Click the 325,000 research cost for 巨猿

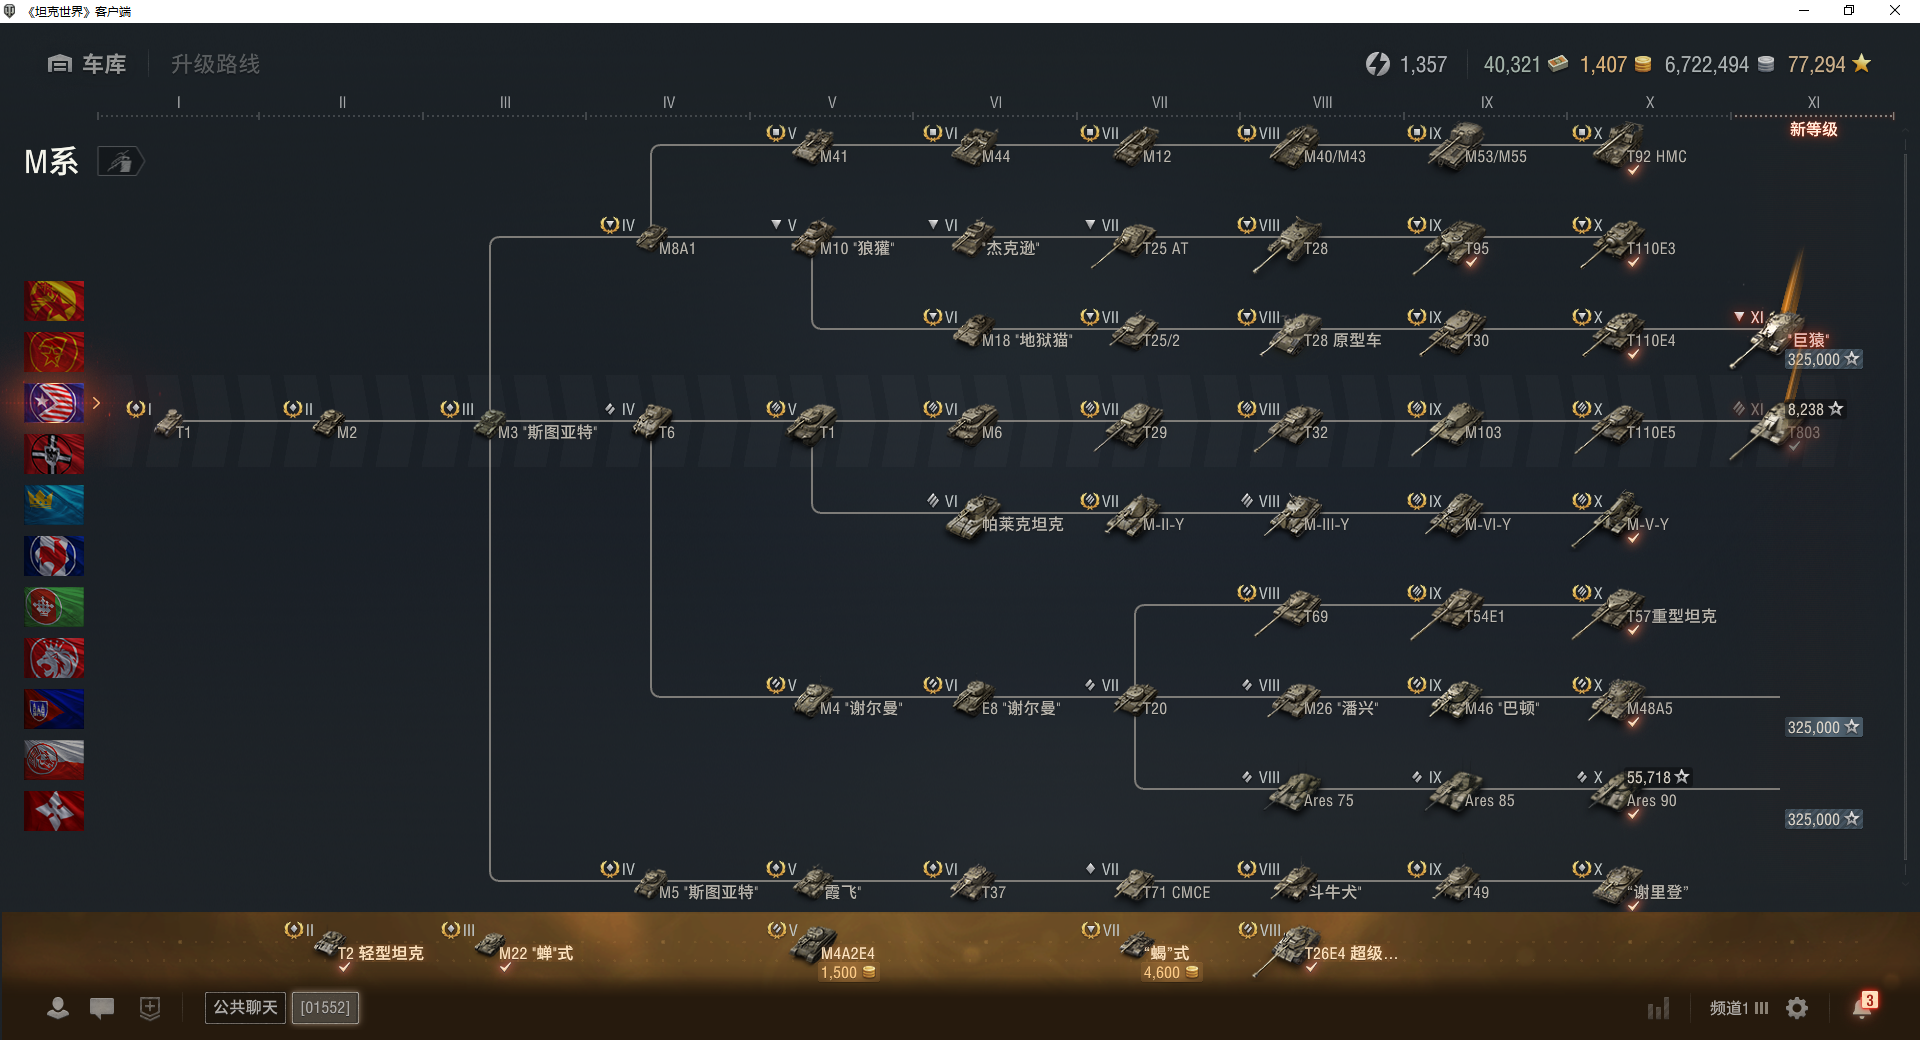click(1823, 359)
